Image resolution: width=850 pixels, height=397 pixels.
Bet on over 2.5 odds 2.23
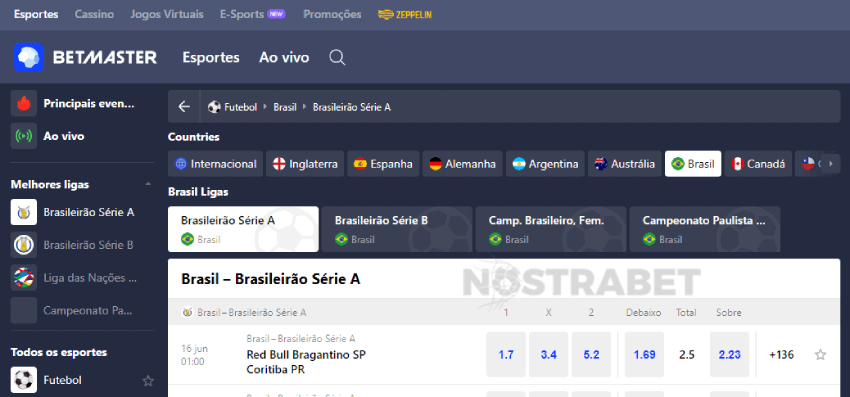coord(730,355)
